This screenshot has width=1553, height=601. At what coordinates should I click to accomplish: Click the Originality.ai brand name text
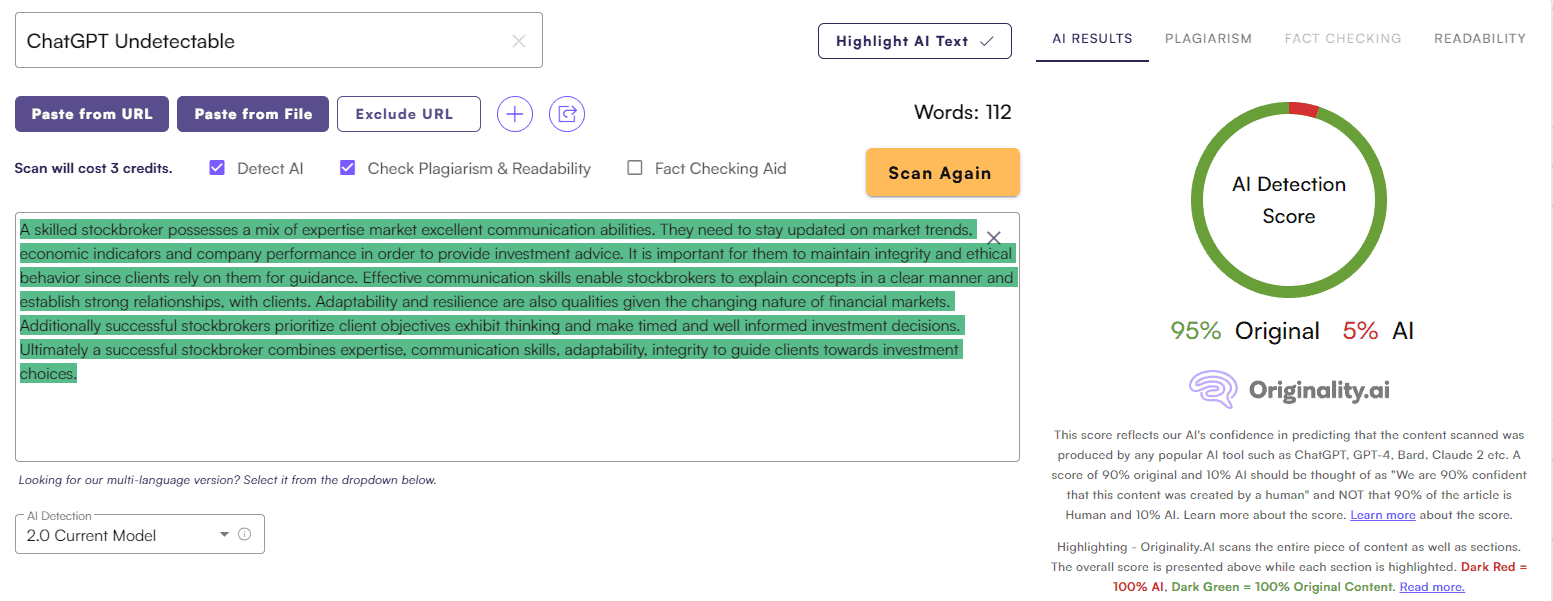[x=1319, y=390]
